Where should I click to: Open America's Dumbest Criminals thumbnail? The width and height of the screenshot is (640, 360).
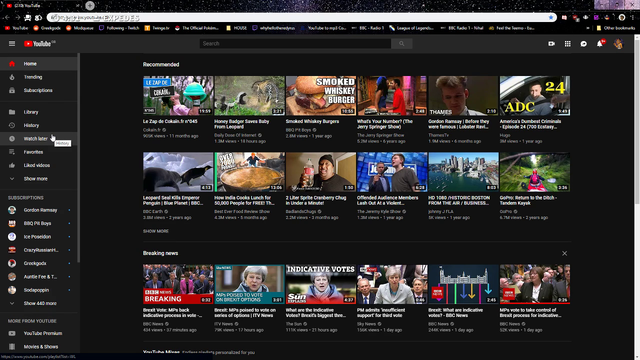pos(535,96)
